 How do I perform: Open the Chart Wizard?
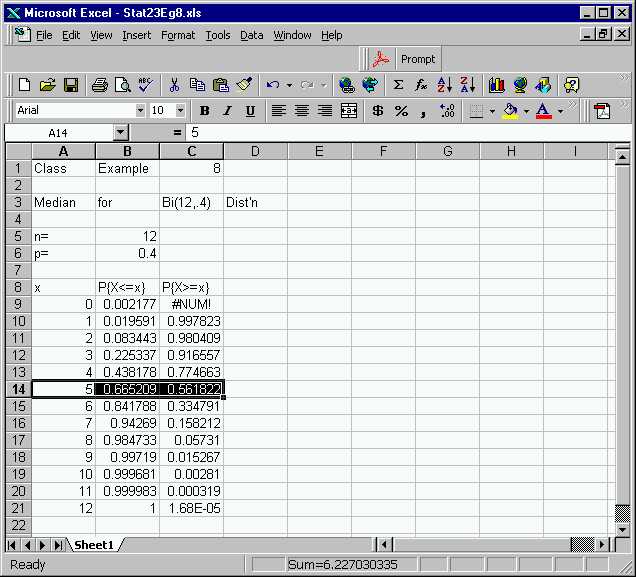pos(496,85)
